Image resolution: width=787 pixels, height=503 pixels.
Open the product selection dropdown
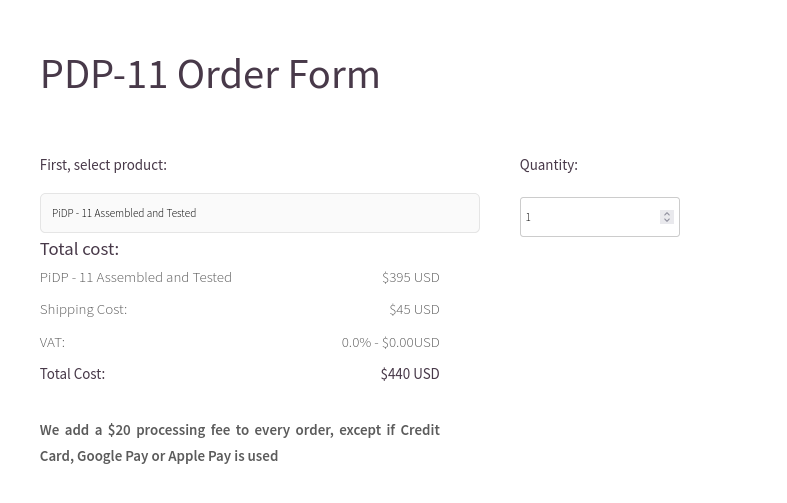pyautogui.click(x=259, y=213)
